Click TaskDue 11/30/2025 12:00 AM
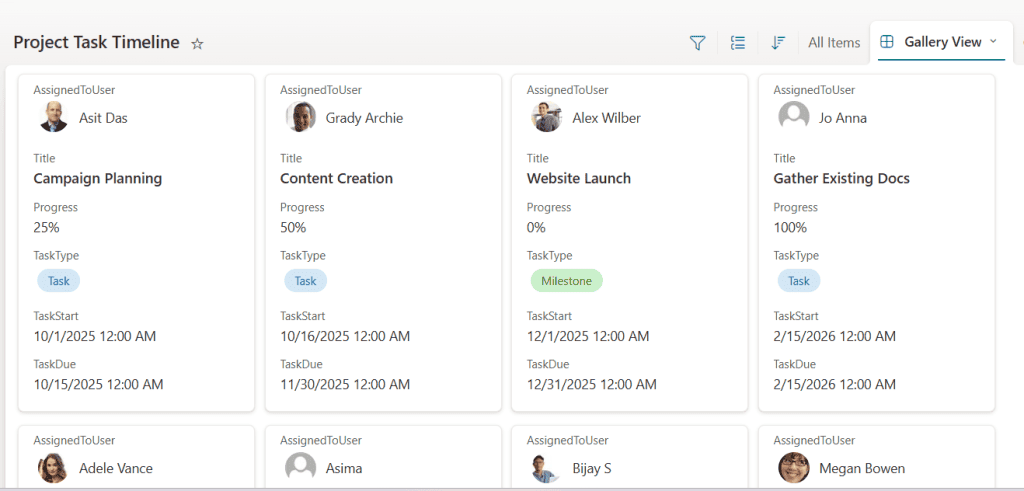 (345, 384)
